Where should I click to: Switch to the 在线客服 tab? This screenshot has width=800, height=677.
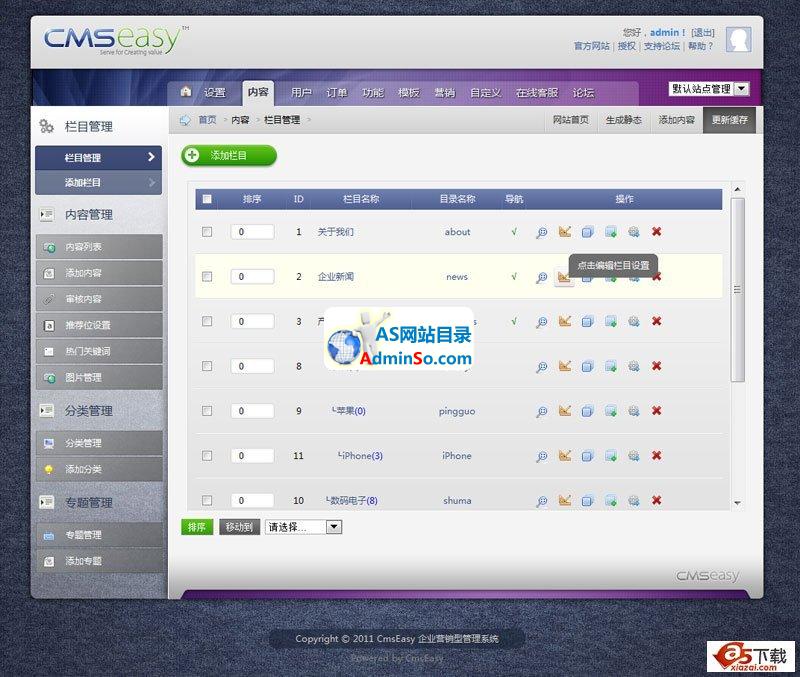[537, 93]
